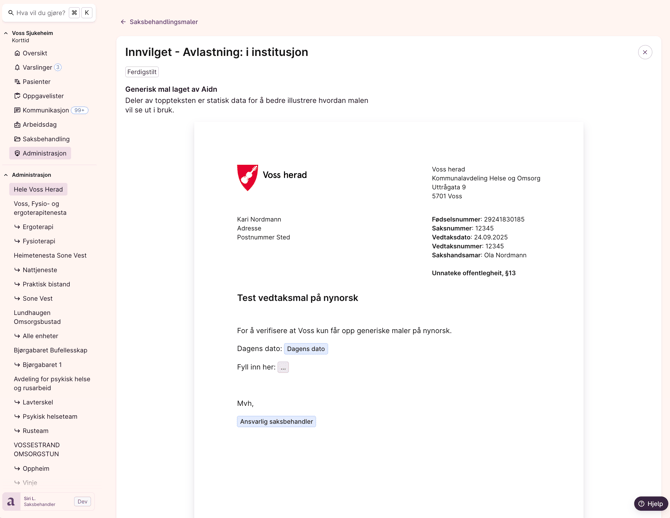Collapse the Voss Sjukeheim section
This screenshot has width=670, height=518.
click(6, 33)
